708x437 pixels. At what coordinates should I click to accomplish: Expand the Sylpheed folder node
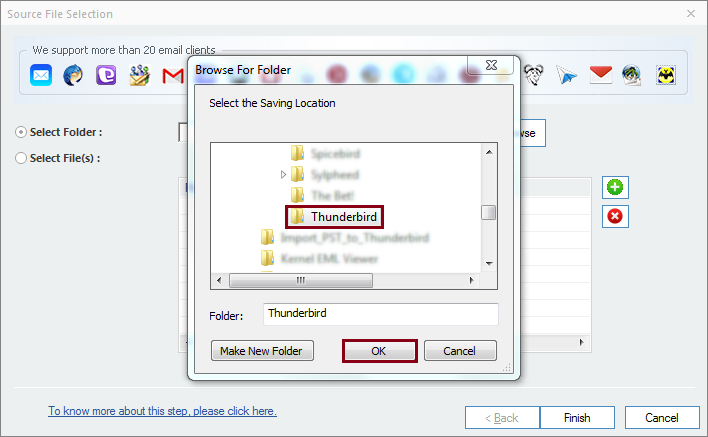tap(283, 174)
